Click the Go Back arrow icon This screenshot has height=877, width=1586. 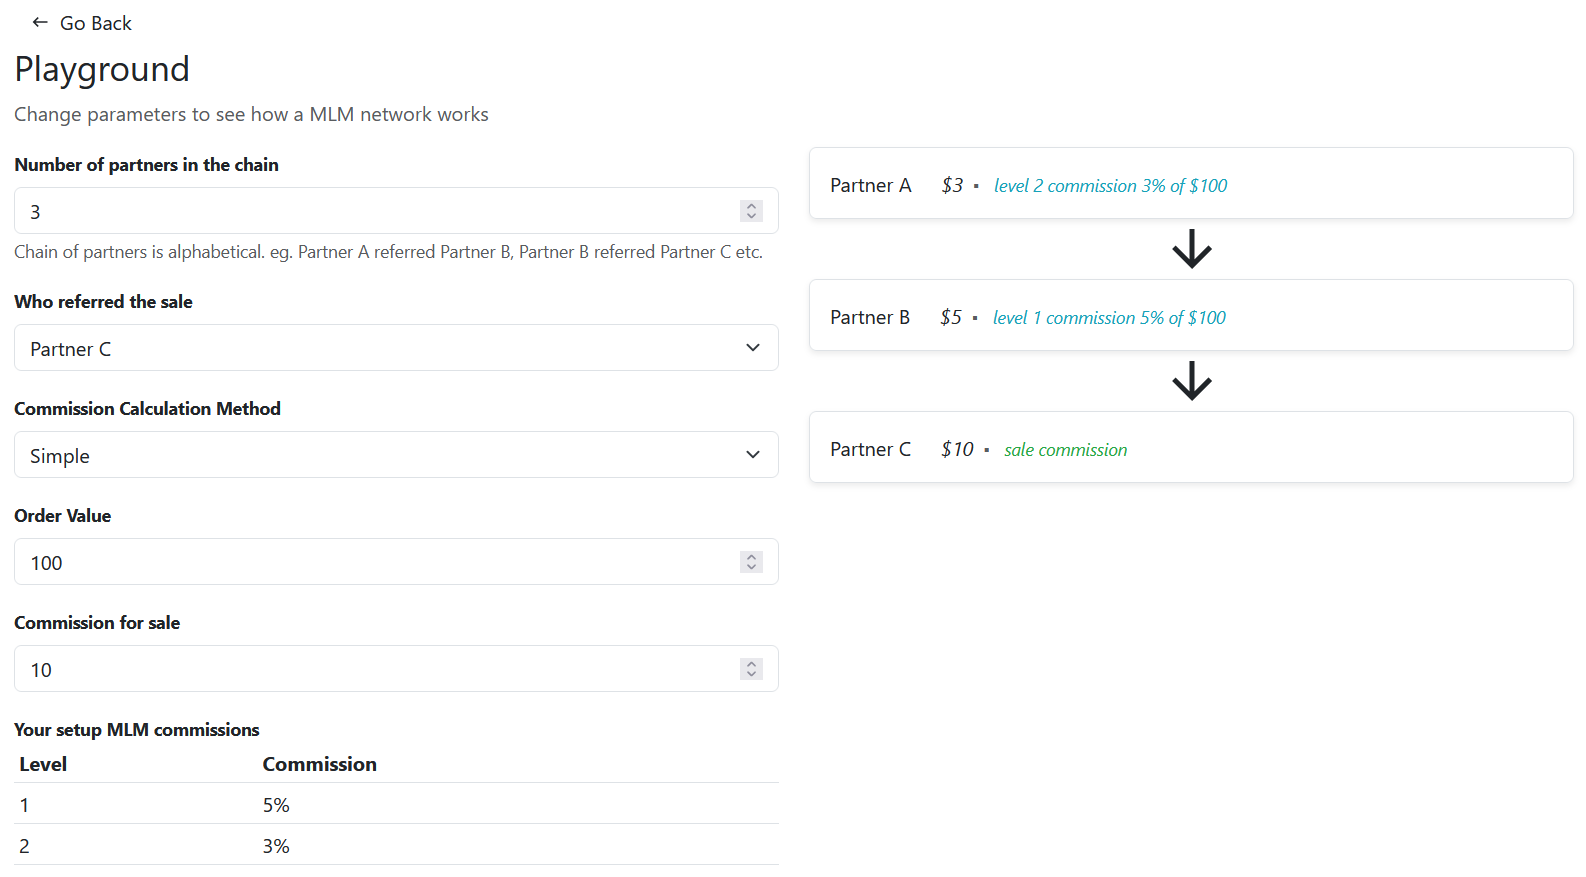(40, 22)
